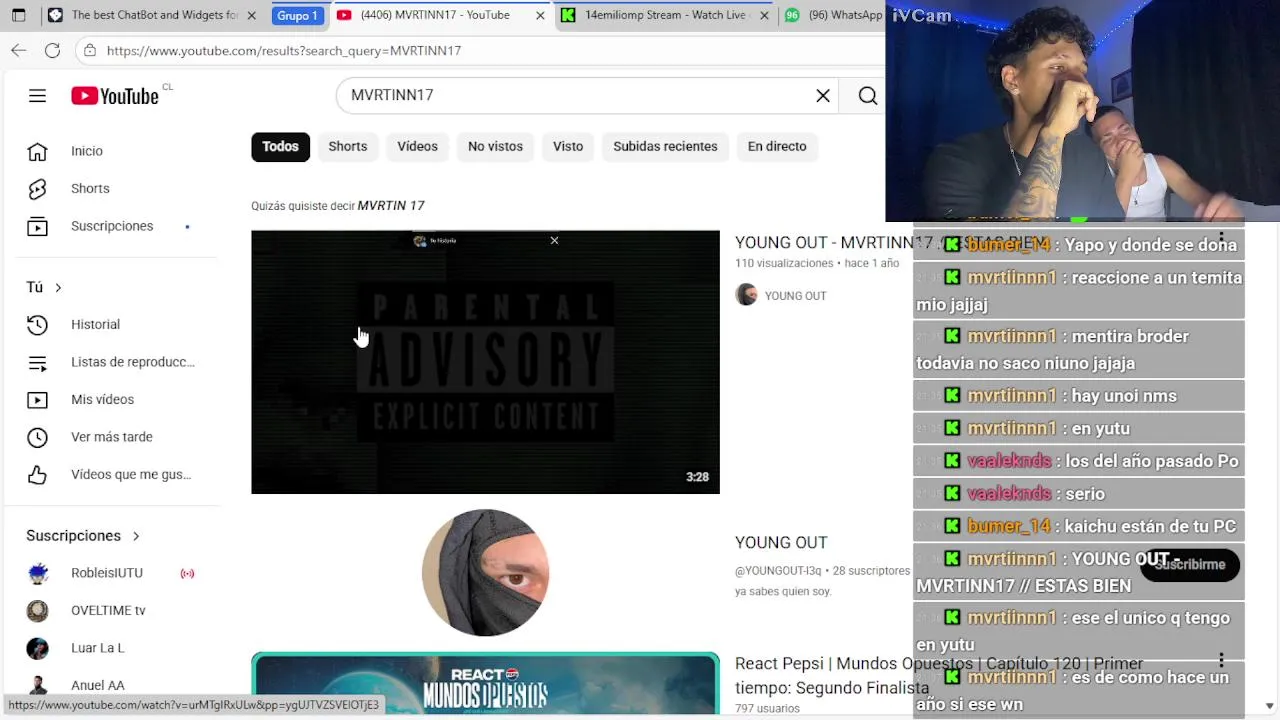The height and width of the screenshot is (720, 1280).
Task: Click the suggested search MVRTIN 17 link
Action: point(391,206)
